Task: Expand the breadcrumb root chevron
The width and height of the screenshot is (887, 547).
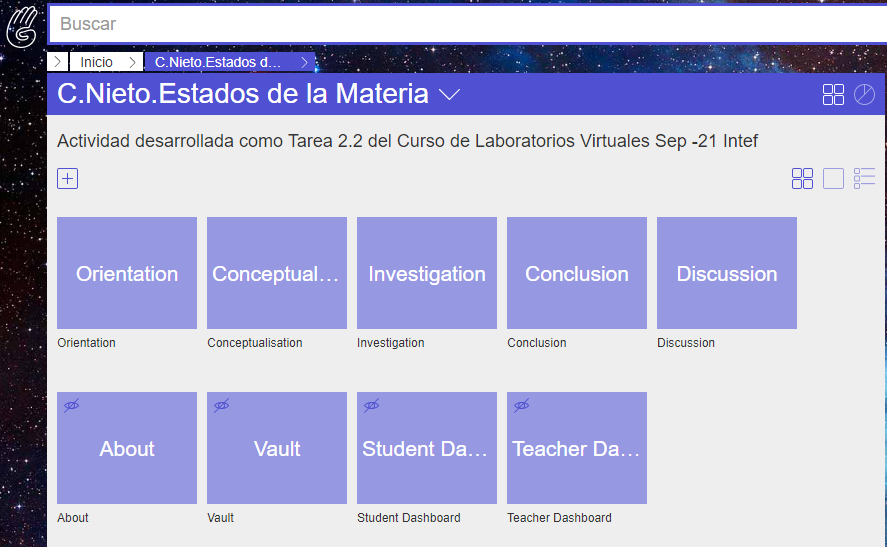Action: pos(57,62)
